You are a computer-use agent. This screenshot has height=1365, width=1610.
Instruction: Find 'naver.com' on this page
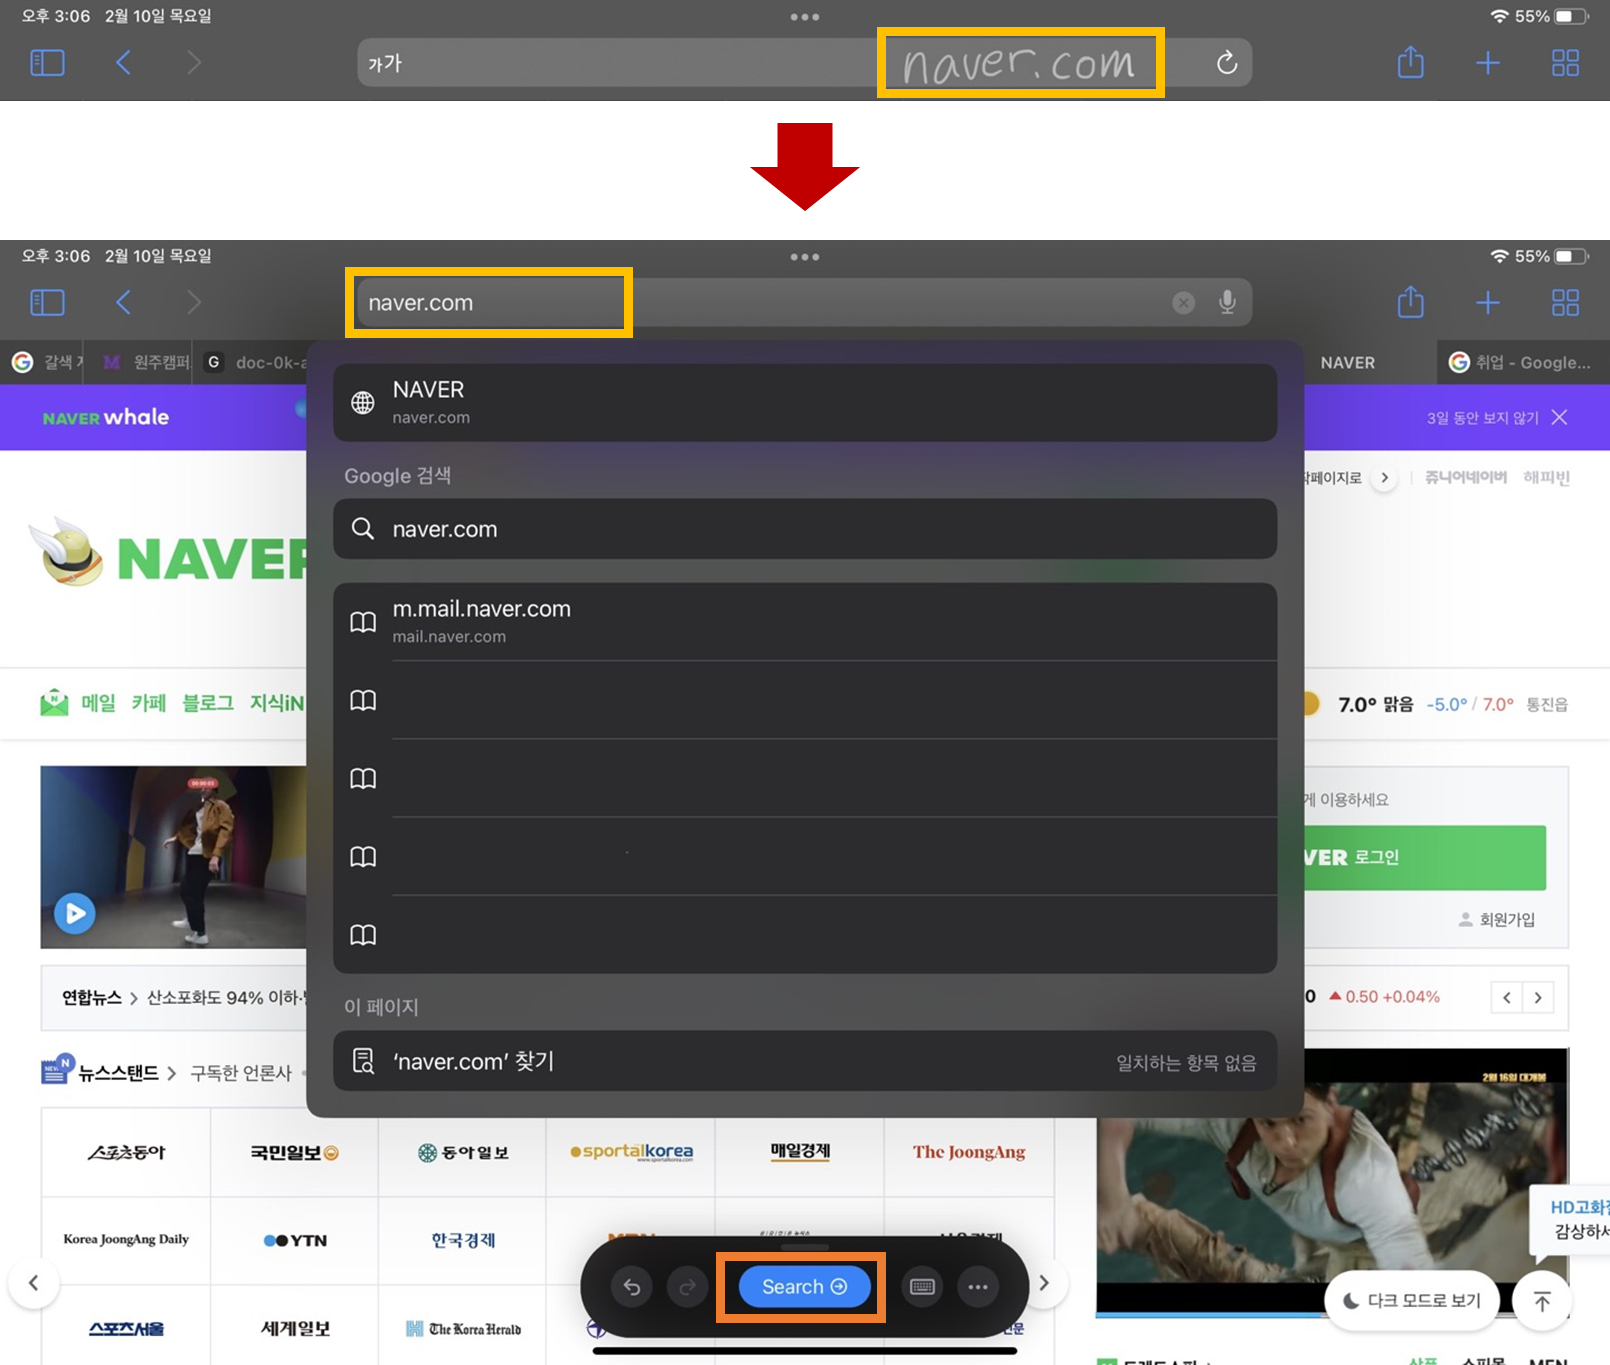[x=805, y=1061]
